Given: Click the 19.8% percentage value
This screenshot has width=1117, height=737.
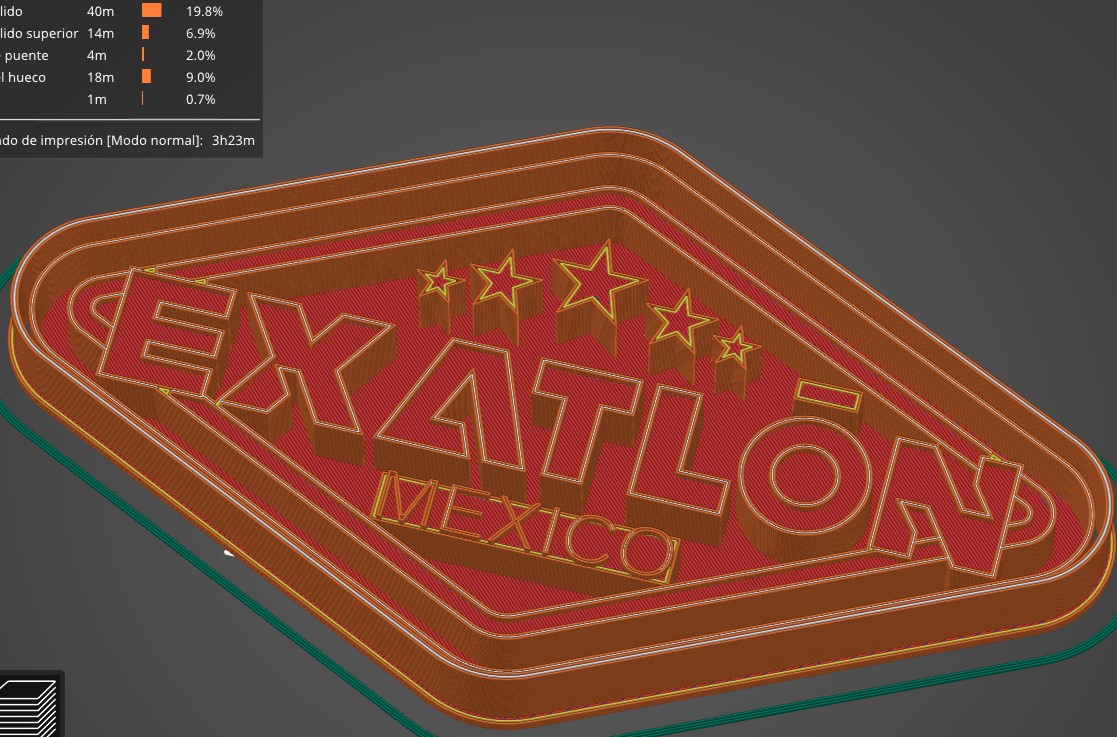Looking at the screenshot, I should tap(204, 11).
